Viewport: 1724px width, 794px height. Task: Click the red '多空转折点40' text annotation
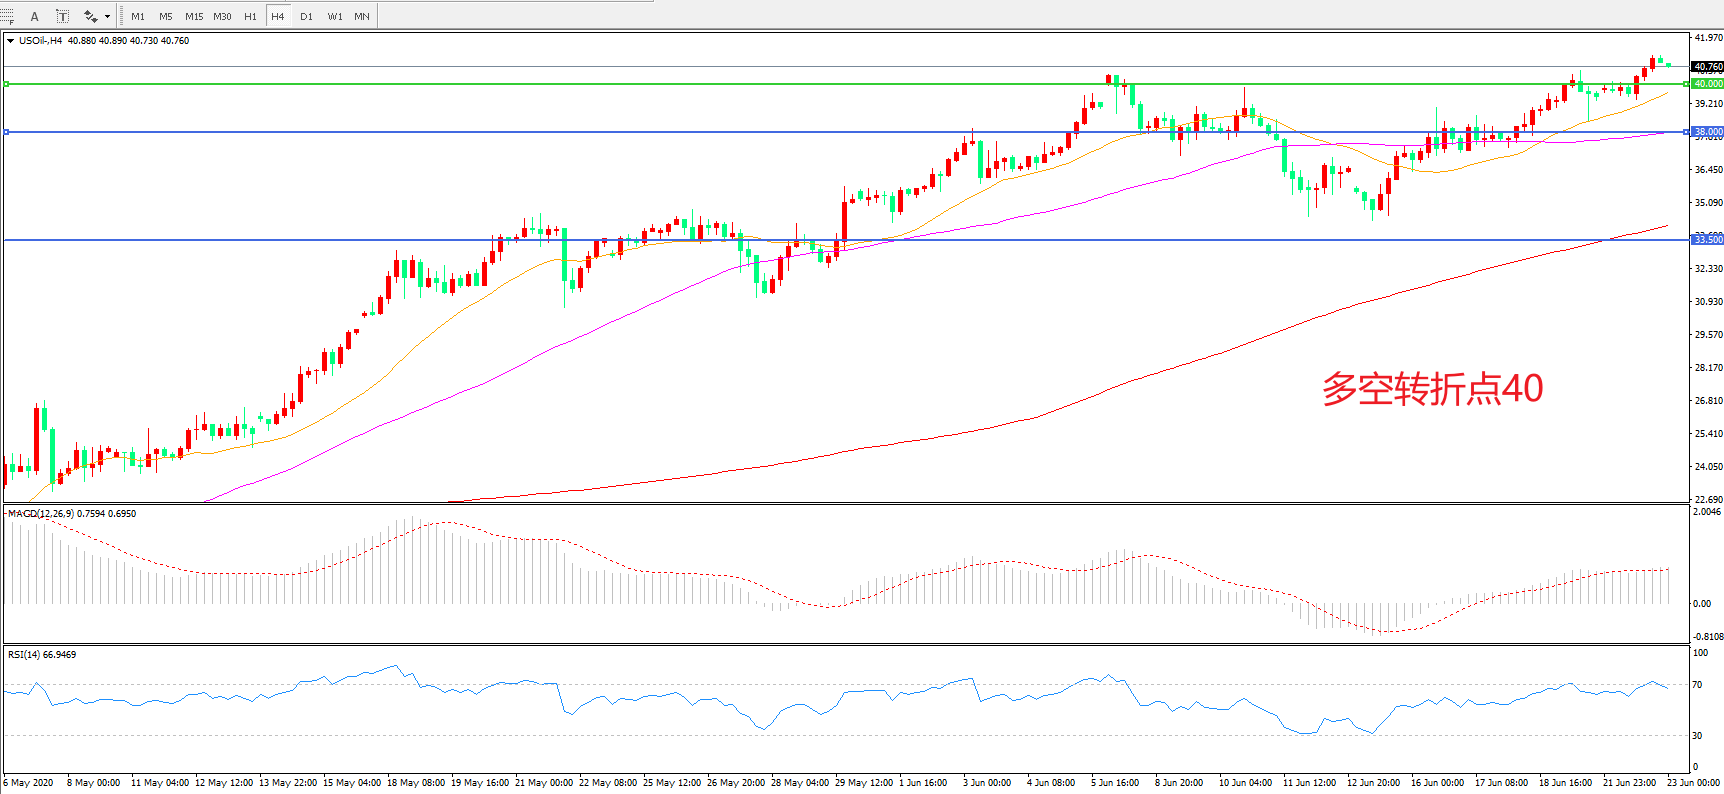pos(1432,388)
